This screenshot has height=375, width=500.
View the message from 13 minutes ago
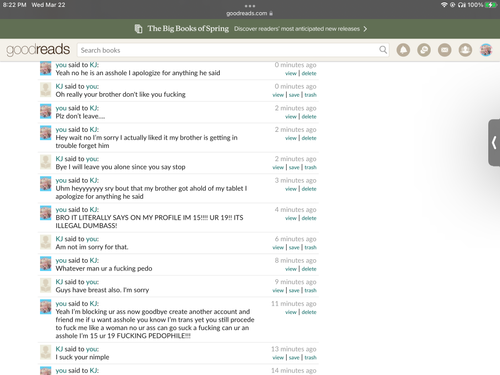[x=278, y=357]
